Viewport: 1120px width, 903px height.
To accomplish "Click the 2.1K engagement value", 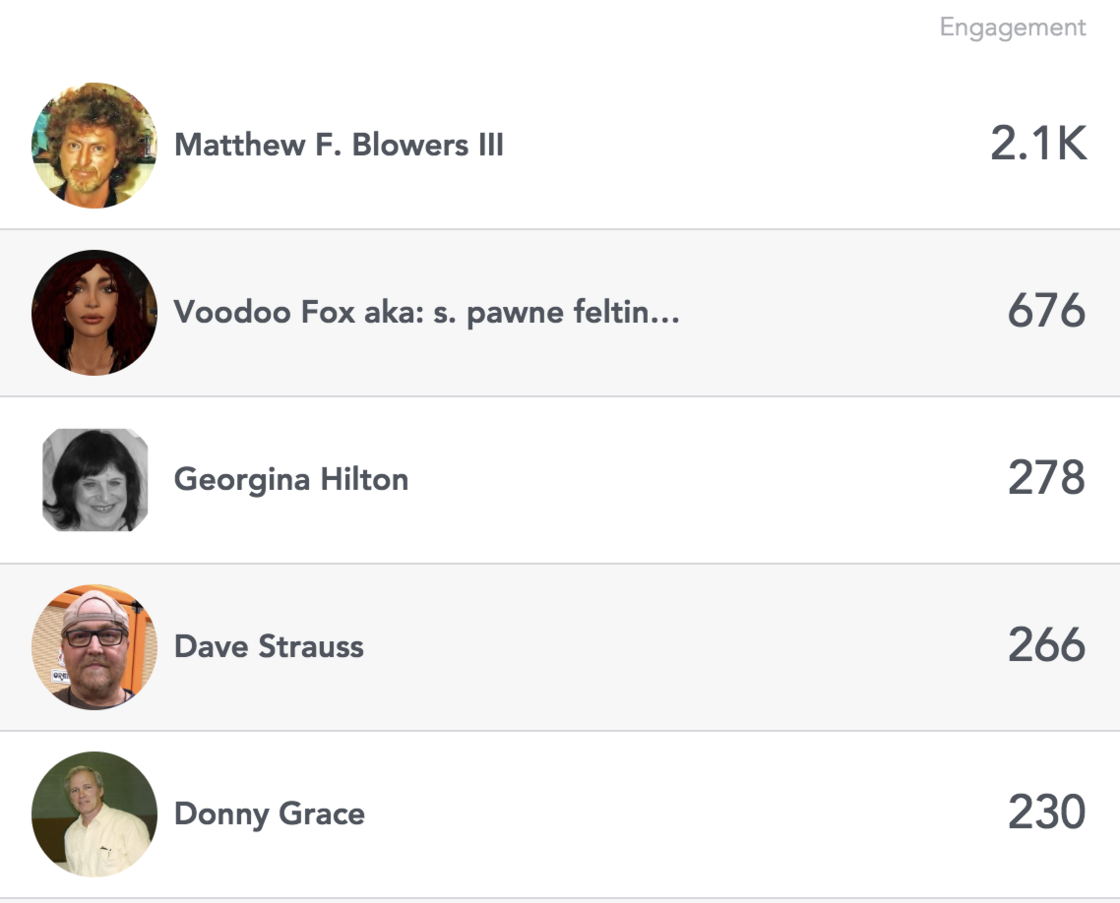I will 1038,146.
